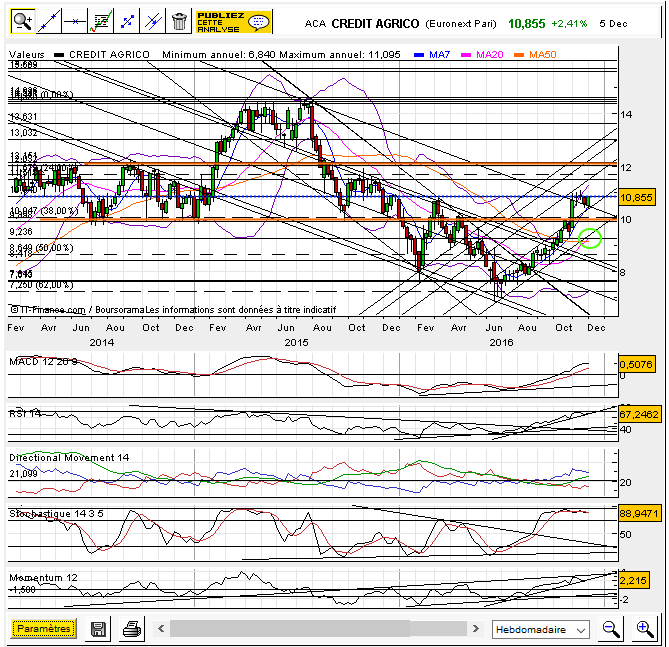
Task: Zoom out with the minus magnifier
Action: tap(611, 629)
